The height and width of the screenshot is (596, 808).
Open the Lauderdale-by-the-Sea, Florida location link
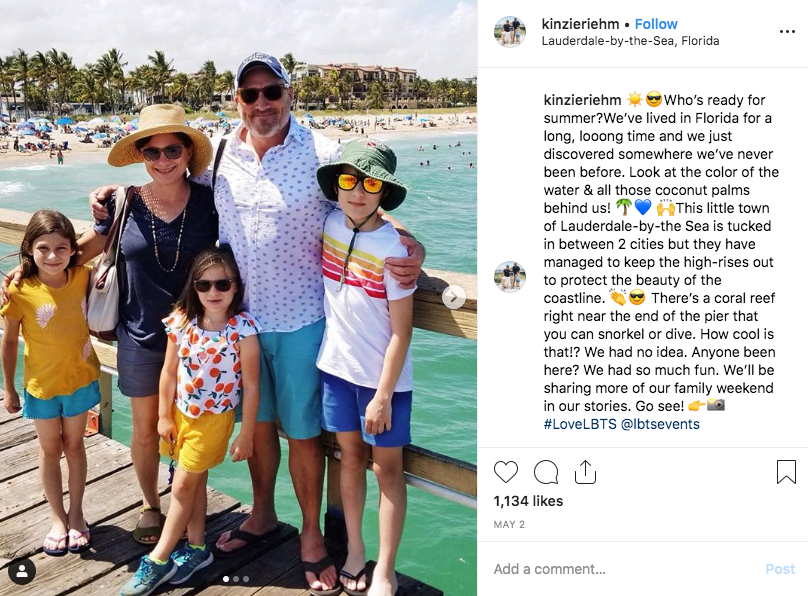630,41
